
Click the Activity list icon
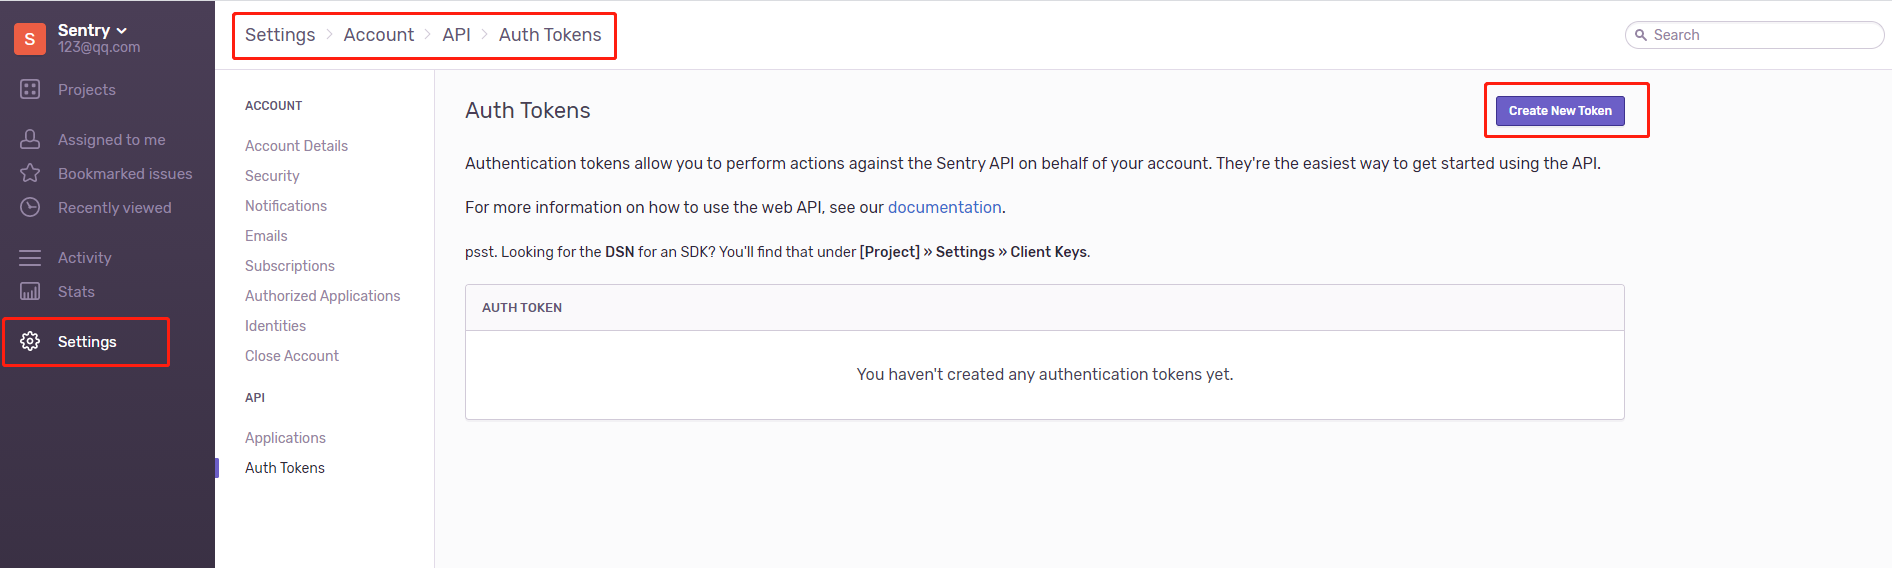pyautogui.click(x=30, y=258)
